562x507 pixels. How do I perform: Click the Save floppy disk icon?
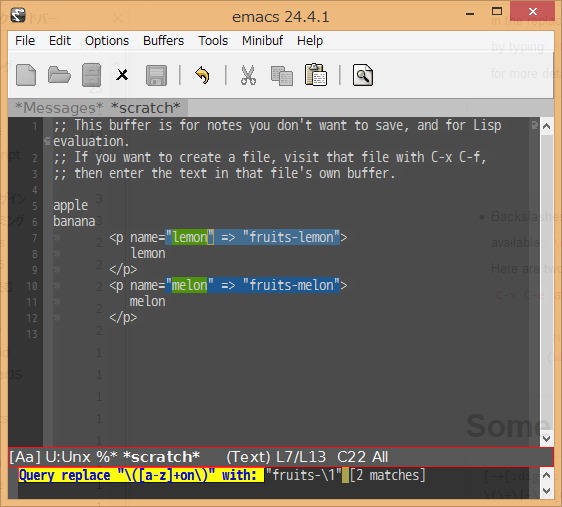click(156, 75)
